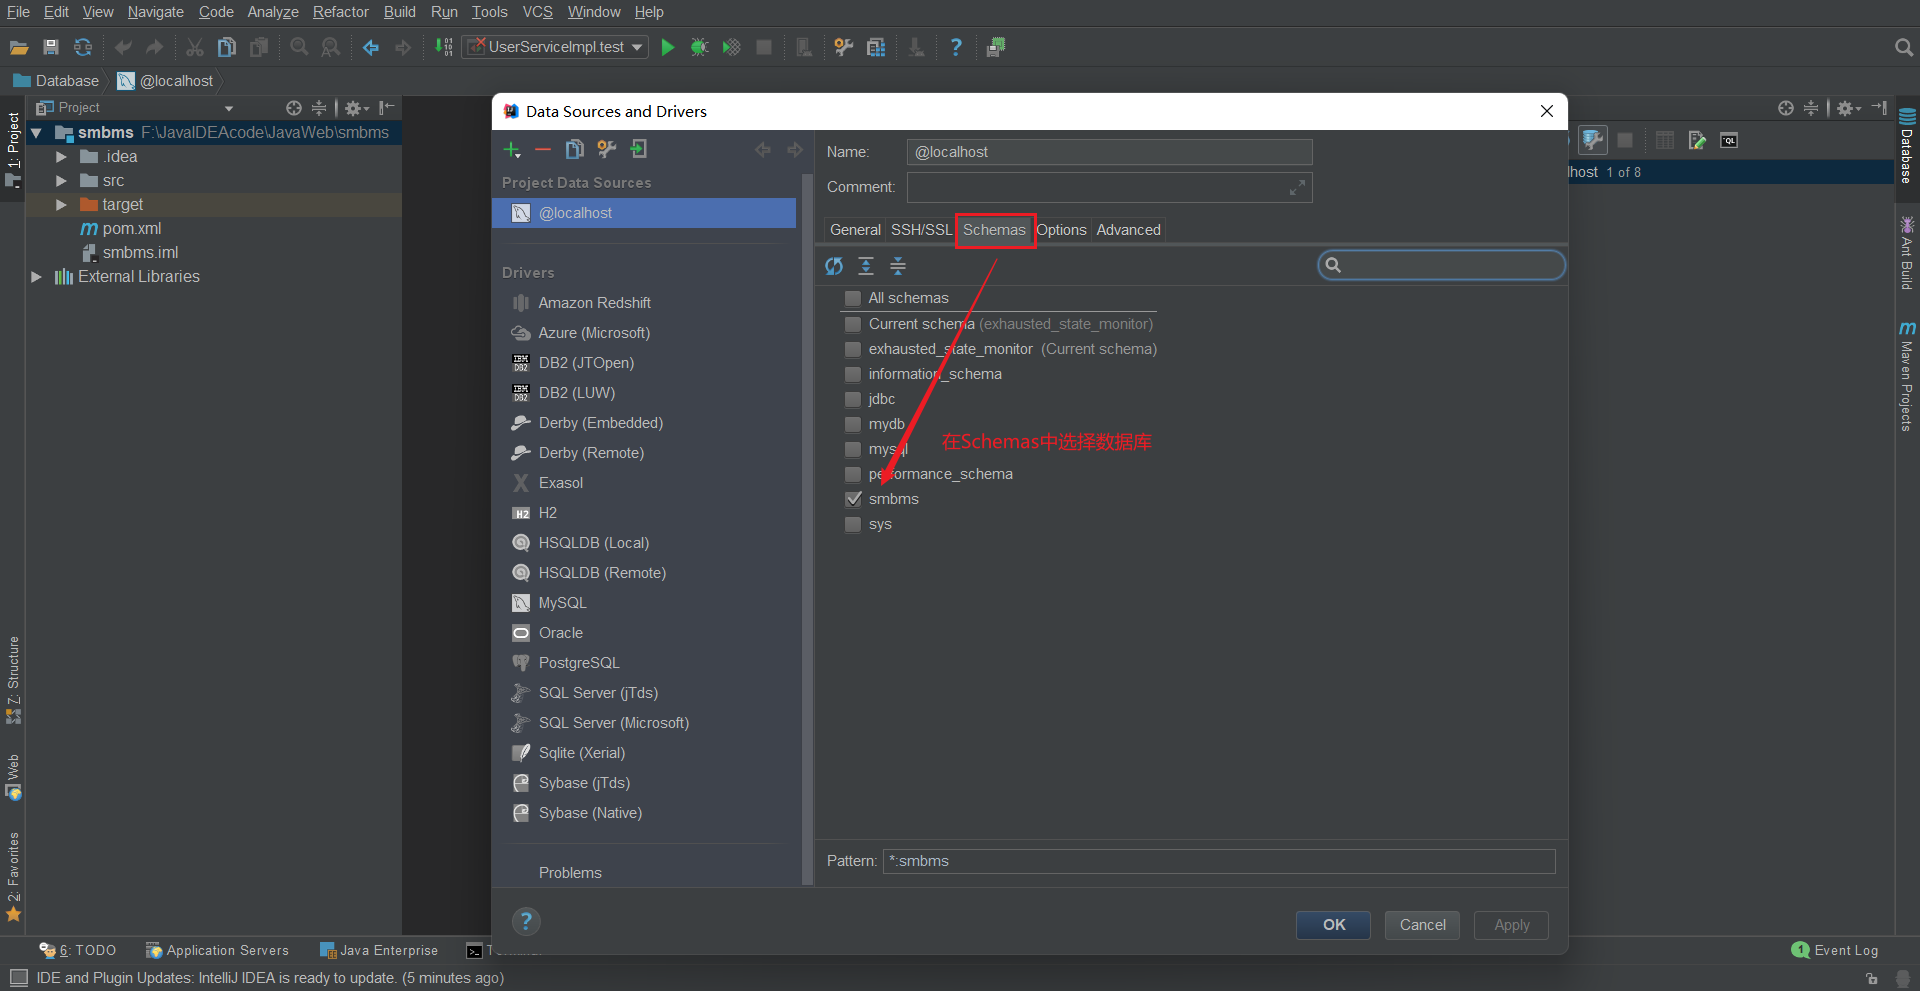Click the Undo arrow in toolbar
Image resolution: width=1920 pixels, height=991 pixels.
click(x=123, y=47)
